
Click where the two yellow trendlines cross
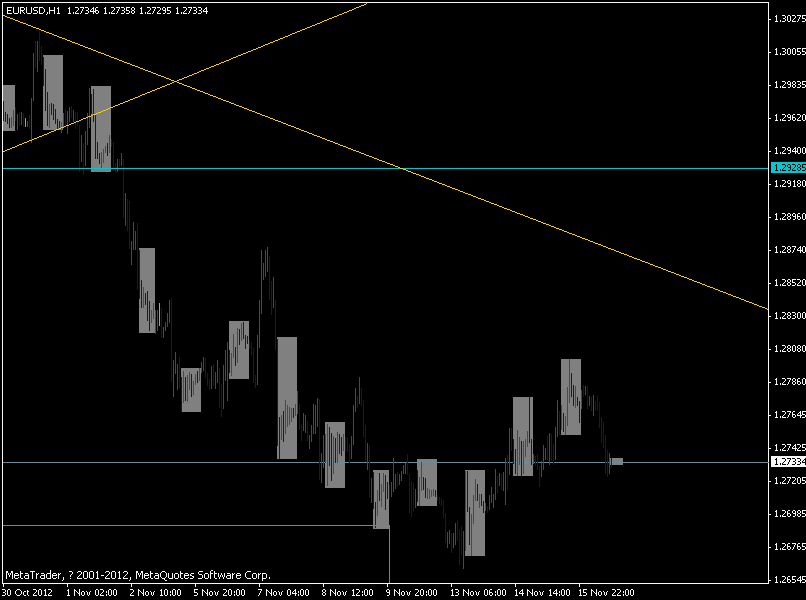click(176, 81)
